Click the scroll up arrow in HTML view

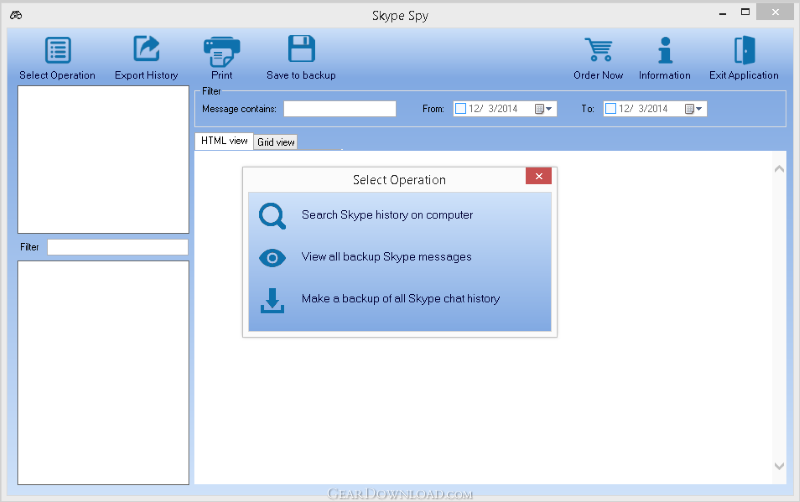coord(779,169)
